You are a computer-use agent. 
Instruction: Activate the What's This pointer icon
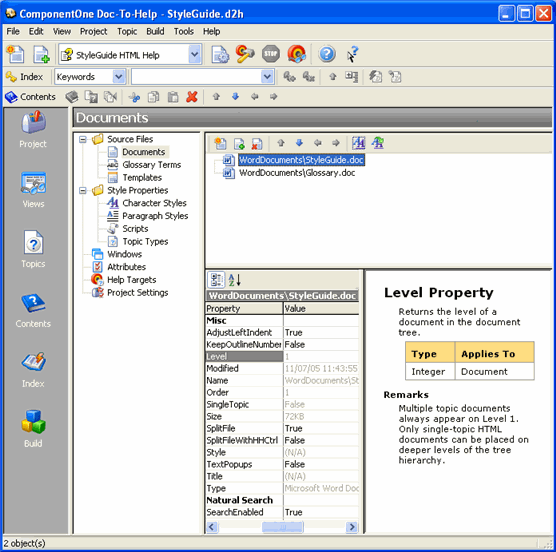click(x=352, y=54)
